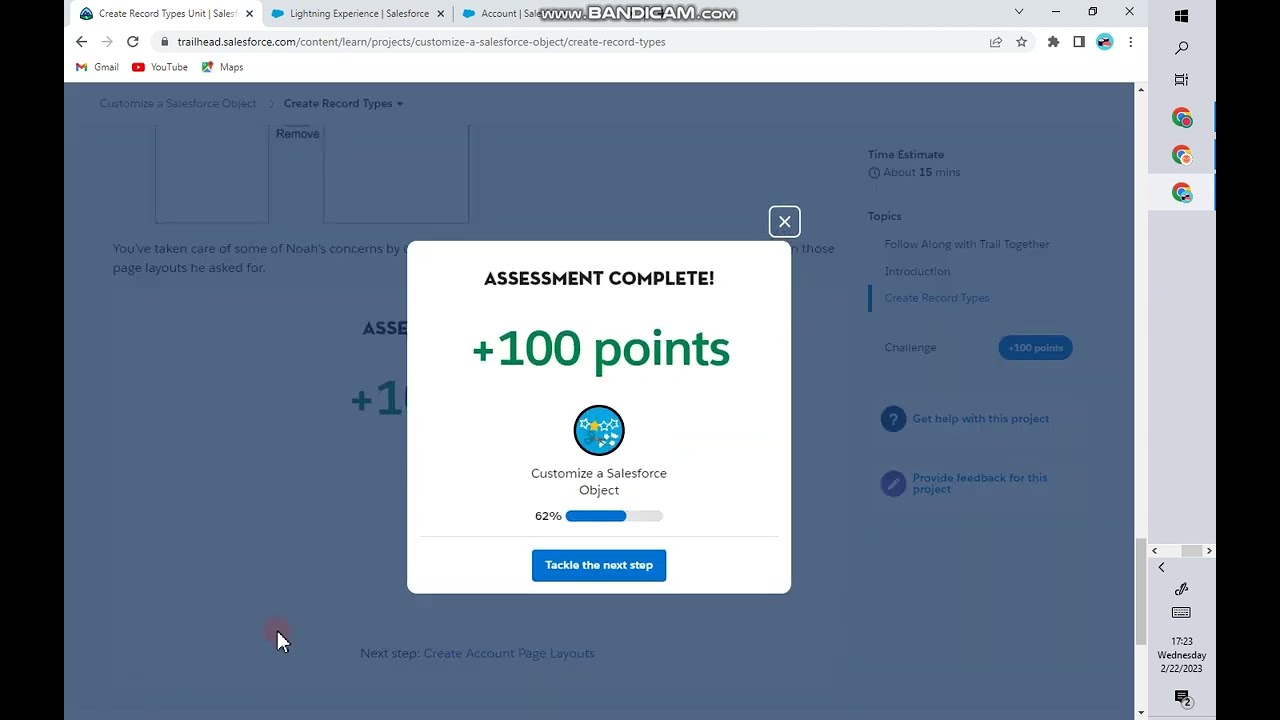The width and height of the screenshot is (1280, 720).
Task: Click Tackle the next step button
Action: [x=599, y=565]
